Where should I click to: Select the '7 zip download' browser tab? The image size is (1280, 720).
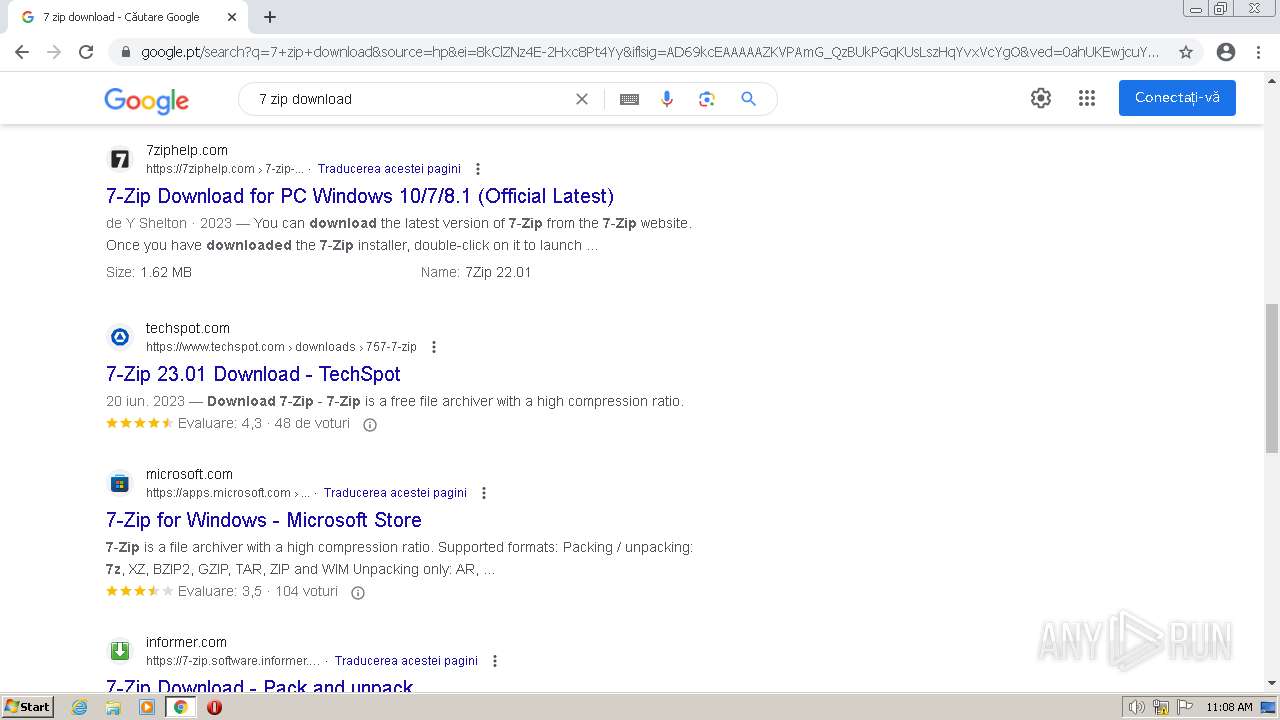pyautogui.click(x=128, y=17)
